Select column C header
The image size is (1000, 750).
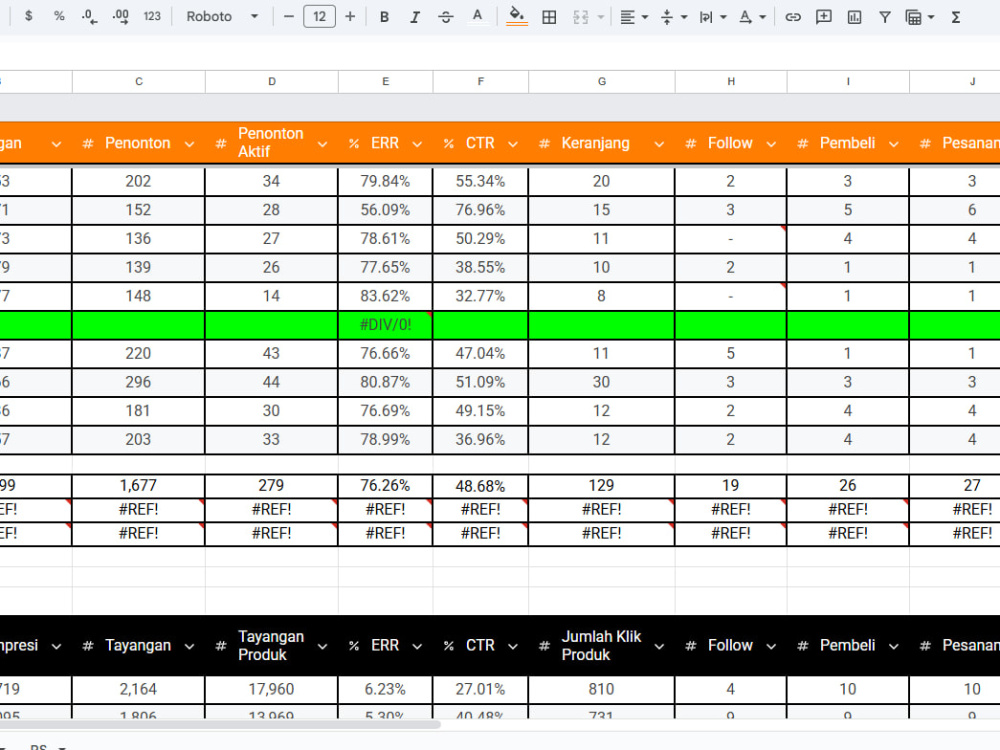pos(139,82)
